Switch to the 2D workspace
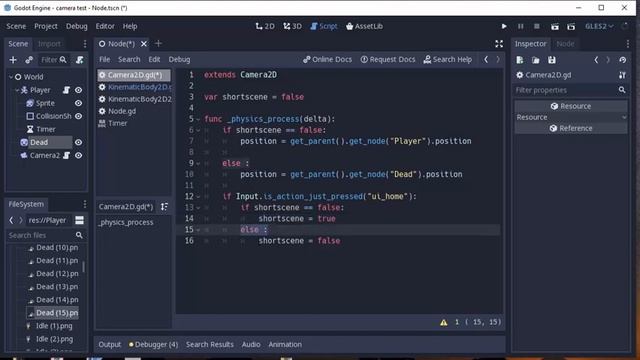Viewport: 640px width, 360px height. point(265,26)
